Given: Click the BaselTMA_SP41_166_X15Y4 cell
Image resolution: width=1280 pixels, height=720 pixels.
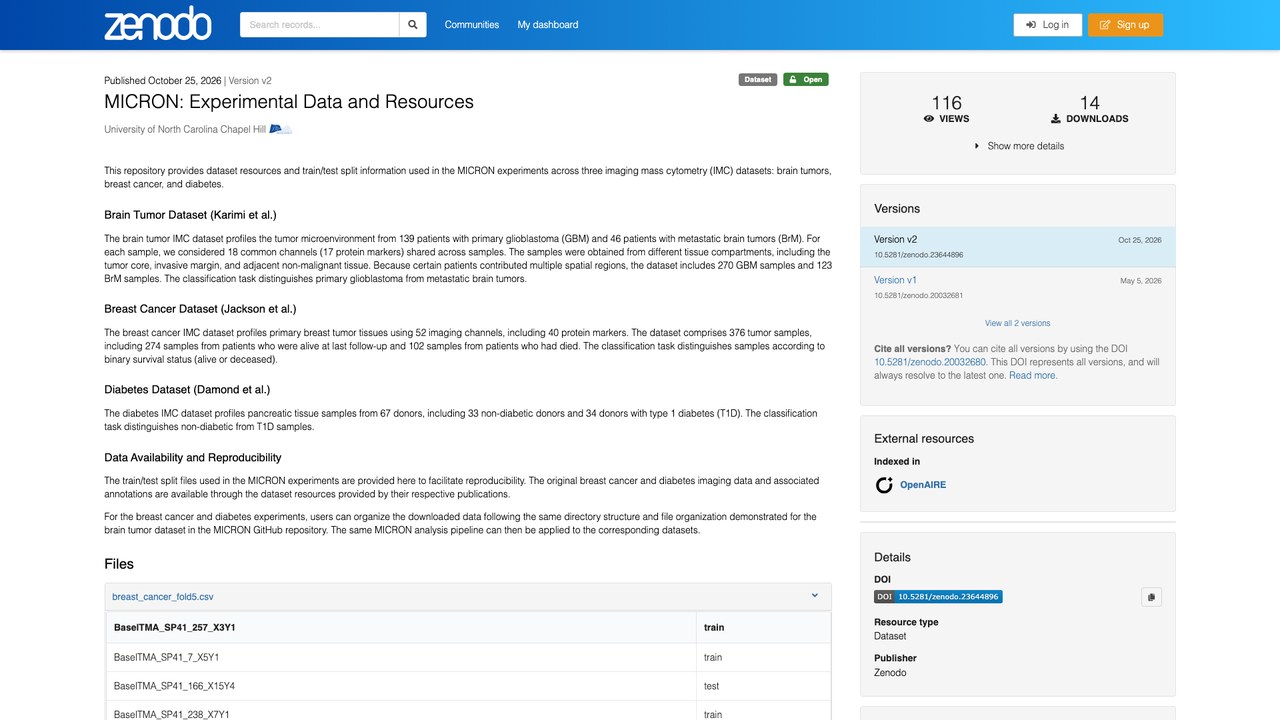Looking at the screenshot, I should pos(401,686).
